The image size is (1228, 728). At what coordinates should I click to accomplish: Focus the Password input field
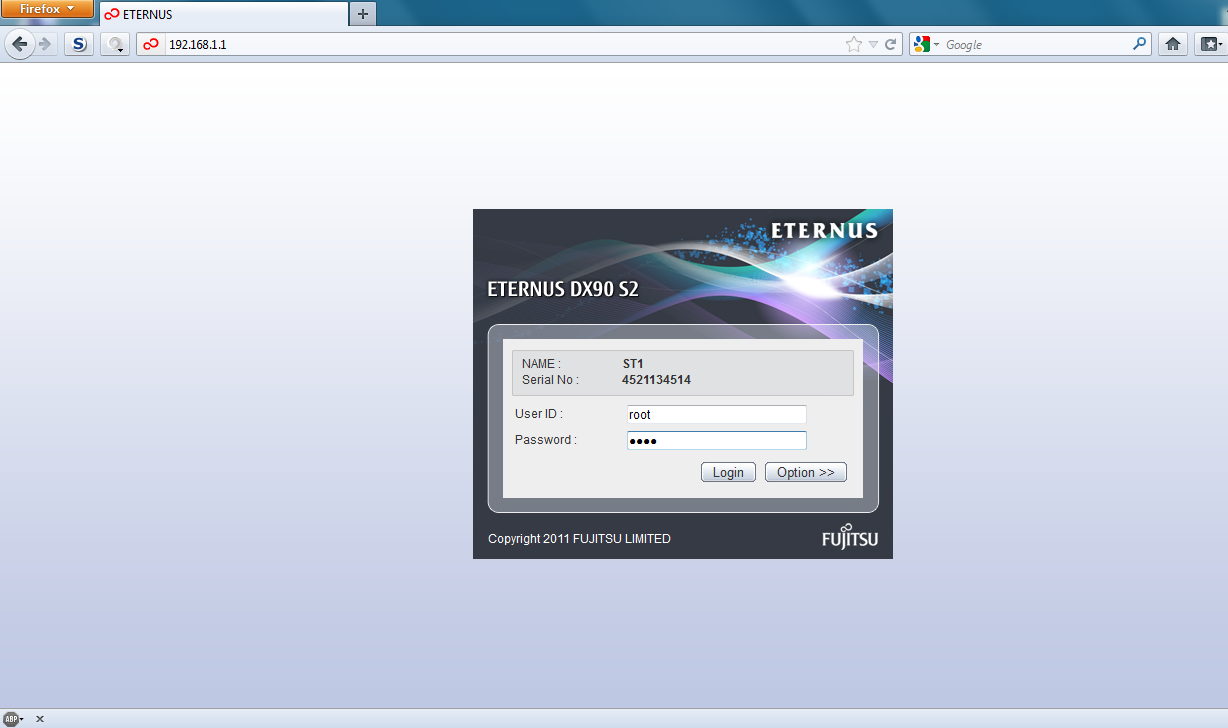(716, 440)
